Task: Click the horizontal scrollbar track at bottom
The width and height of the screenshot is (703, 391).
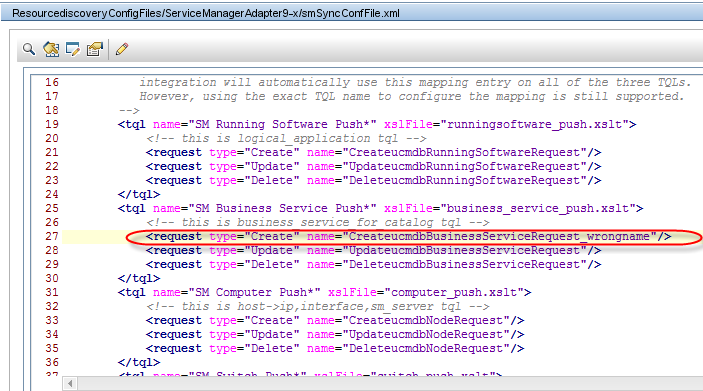Action: click(390, 383)
